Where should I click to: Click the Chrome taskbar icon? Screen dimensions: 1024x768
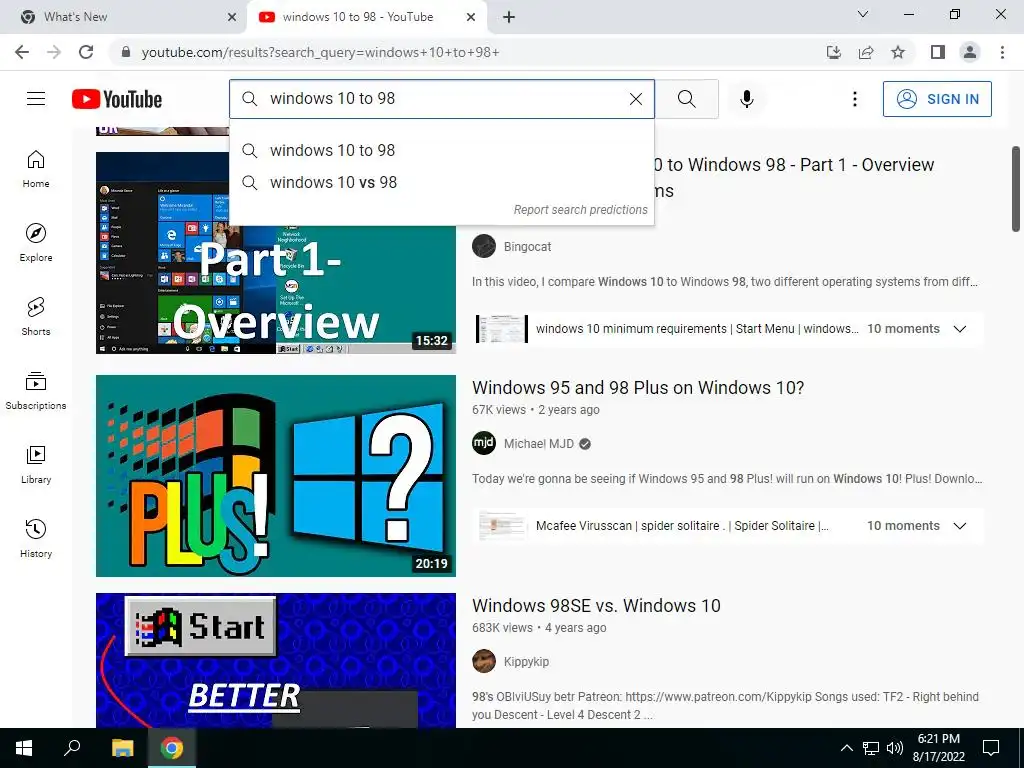tap(172, 748)
